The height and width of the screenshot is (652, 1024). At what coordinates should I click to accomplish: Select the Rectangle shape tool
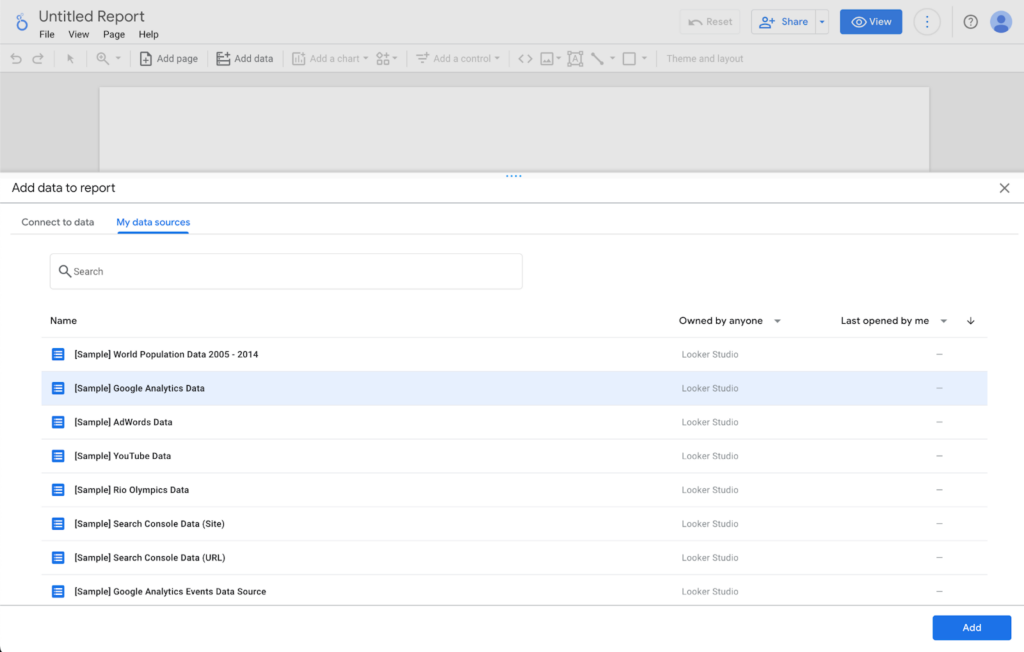629,59
